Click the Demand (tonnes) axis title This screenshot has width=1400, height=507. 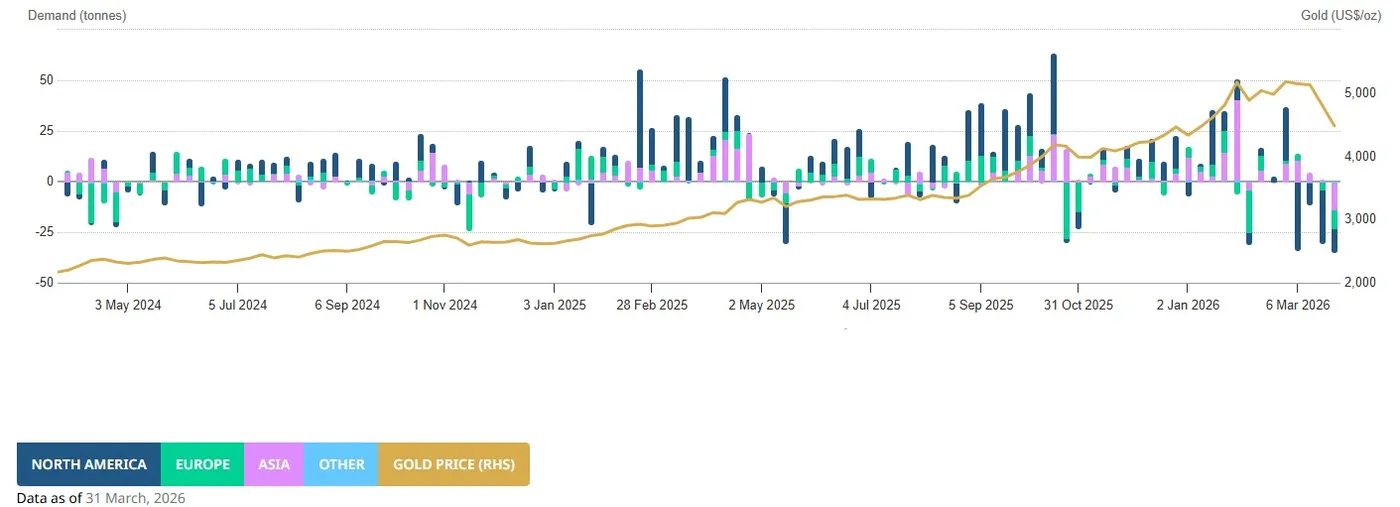(x=77, y=16)
